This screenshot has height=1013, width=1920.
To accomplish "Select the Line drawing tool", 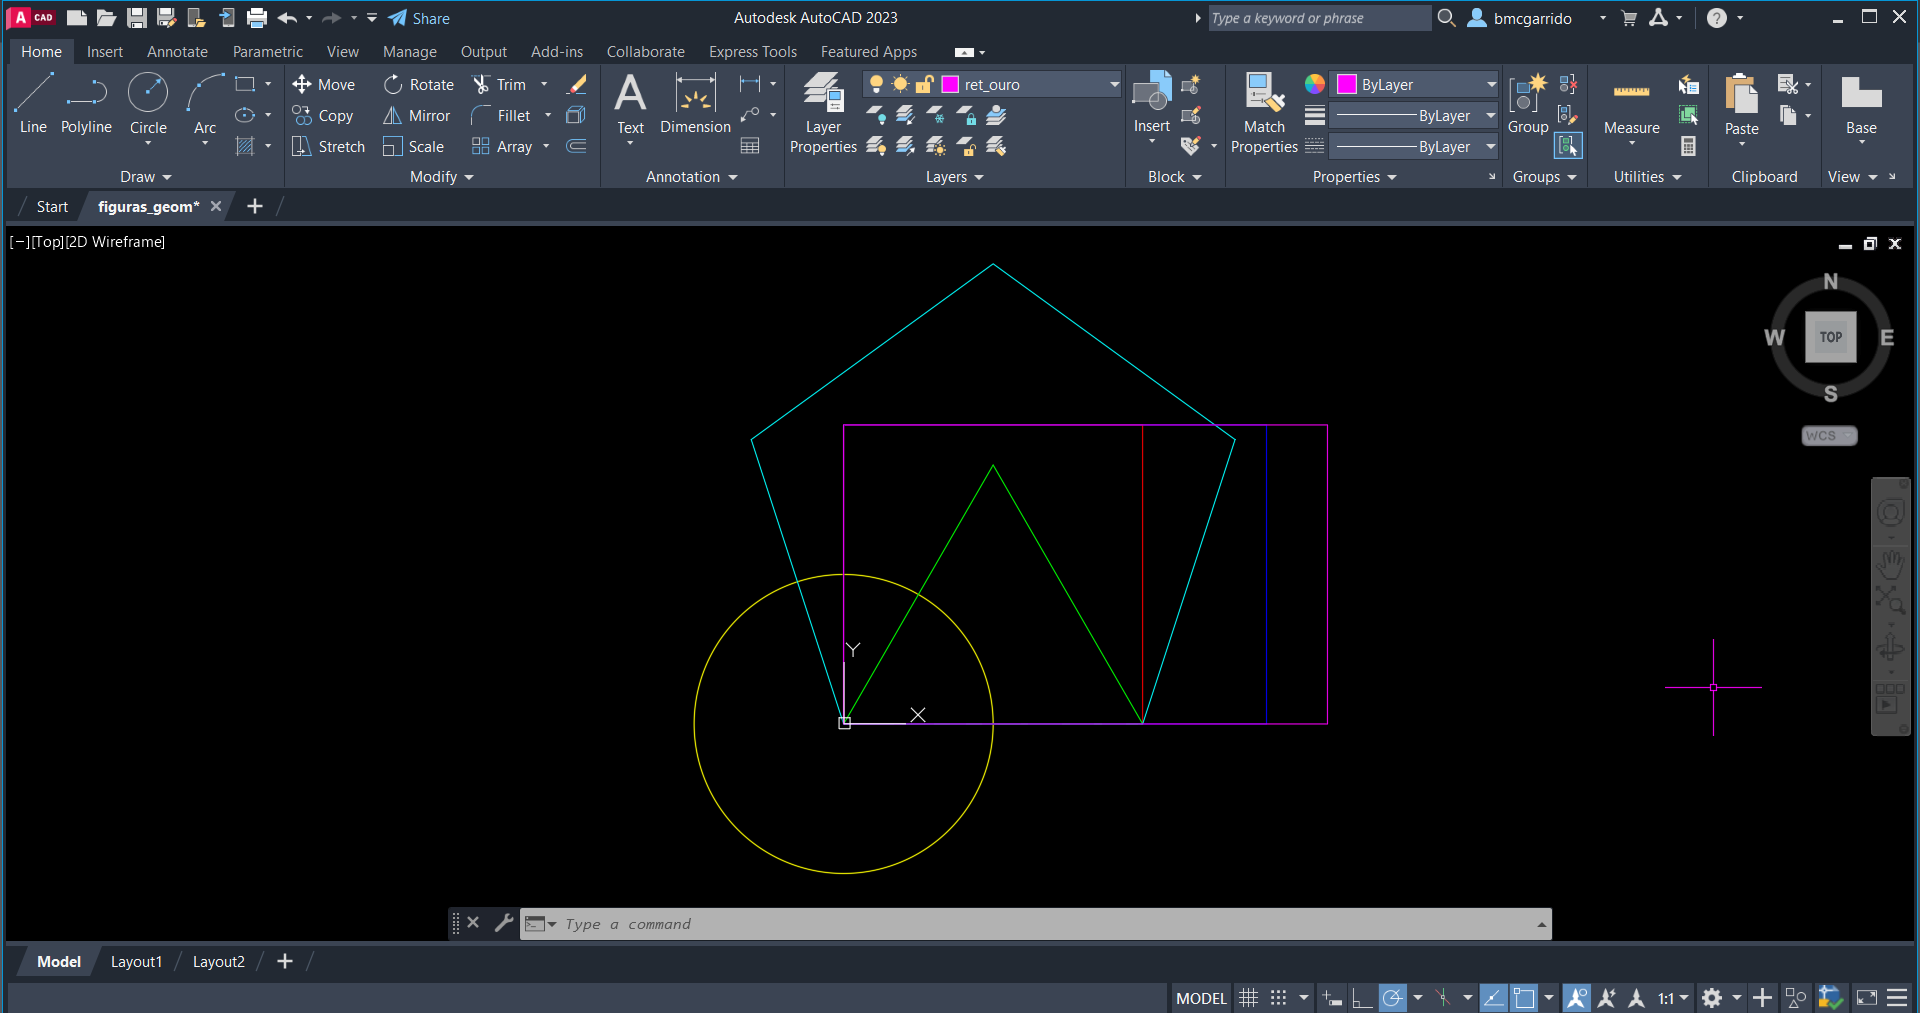I will pyautogui.click(x=33, y=102).
